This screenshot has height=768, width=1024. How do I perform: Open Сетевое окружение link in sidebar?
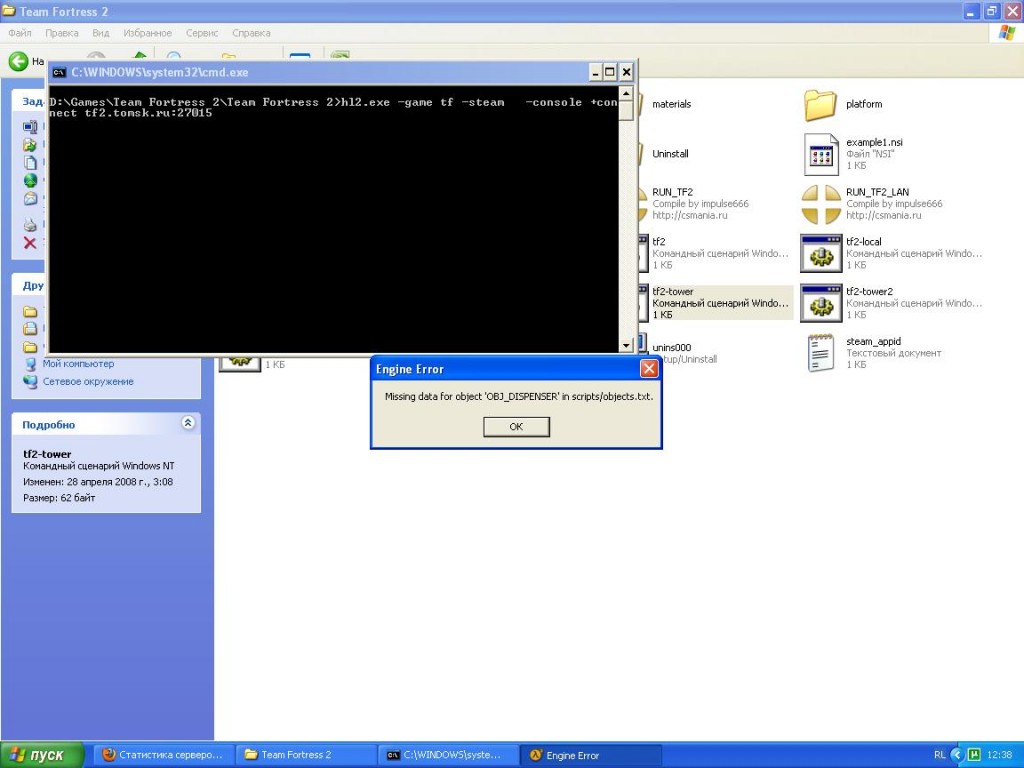(x=88, y=381)
